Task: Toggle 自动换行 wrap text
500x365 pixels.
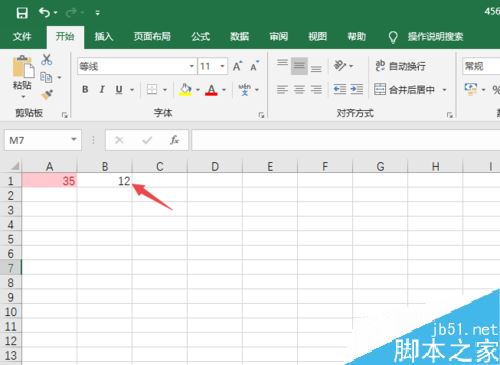Action: (x=401, y=66)
